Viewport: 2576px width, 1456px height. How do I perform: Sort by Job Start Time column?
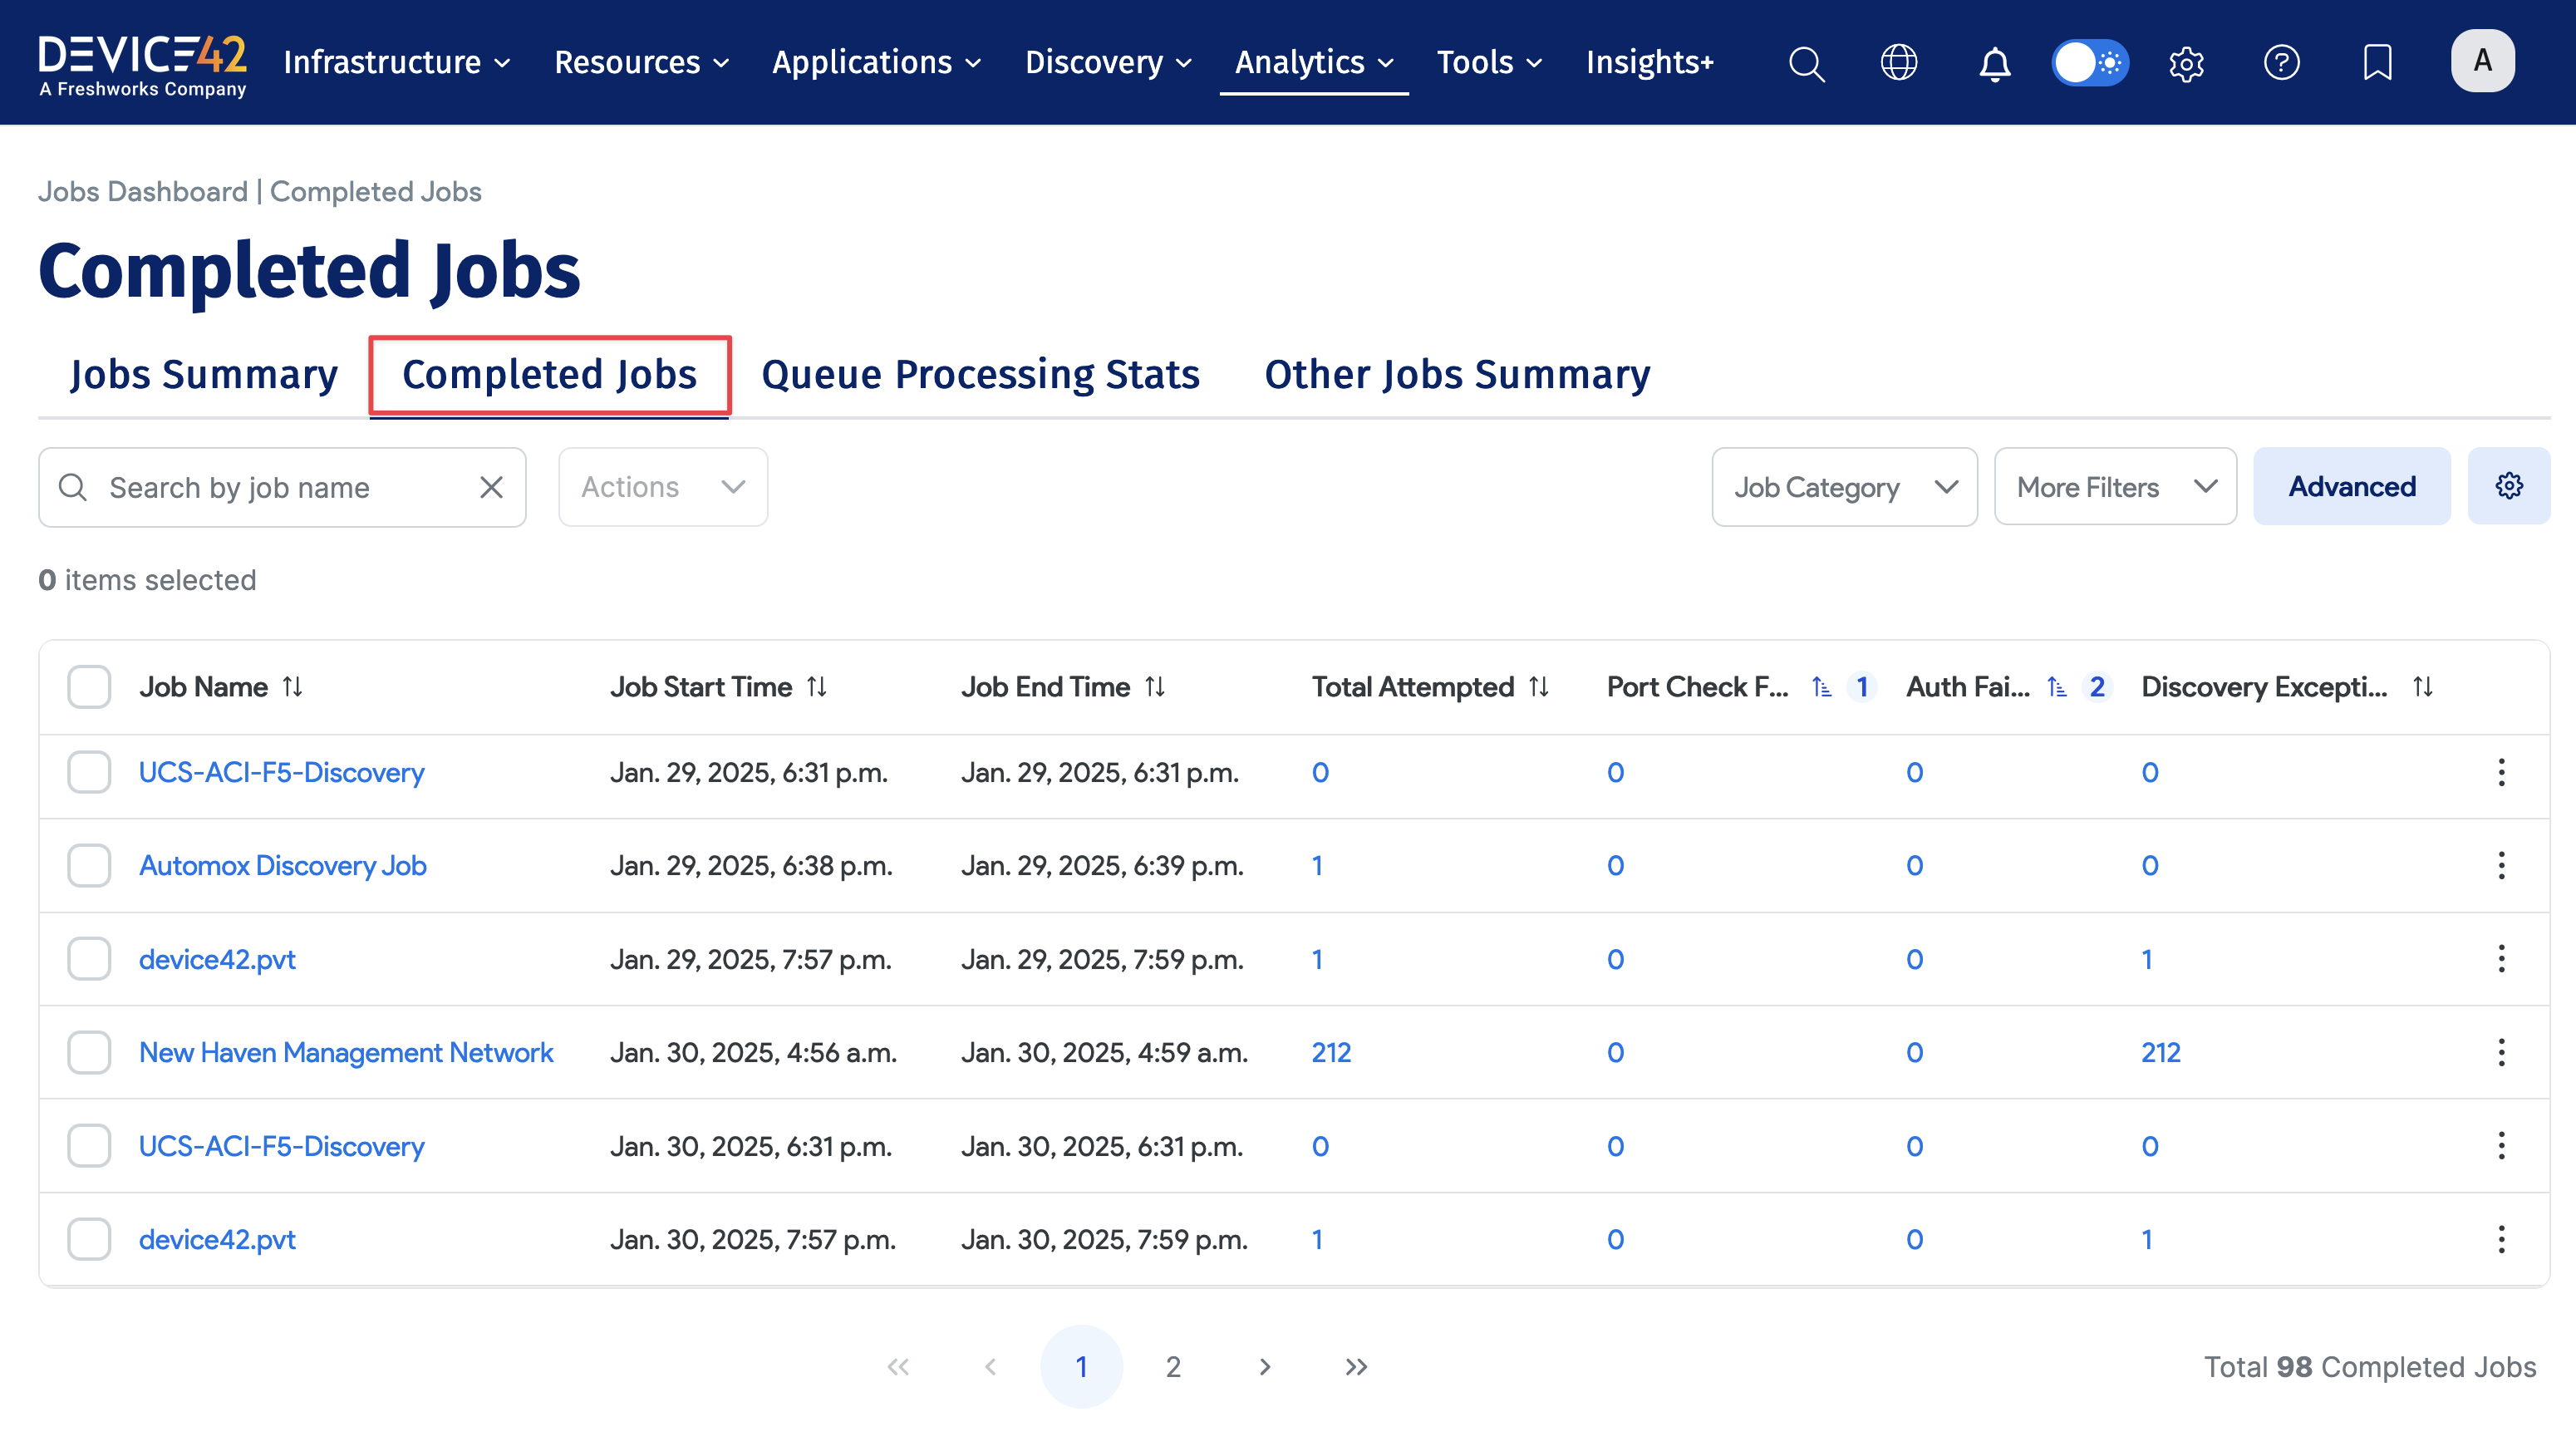pos(817,687)
